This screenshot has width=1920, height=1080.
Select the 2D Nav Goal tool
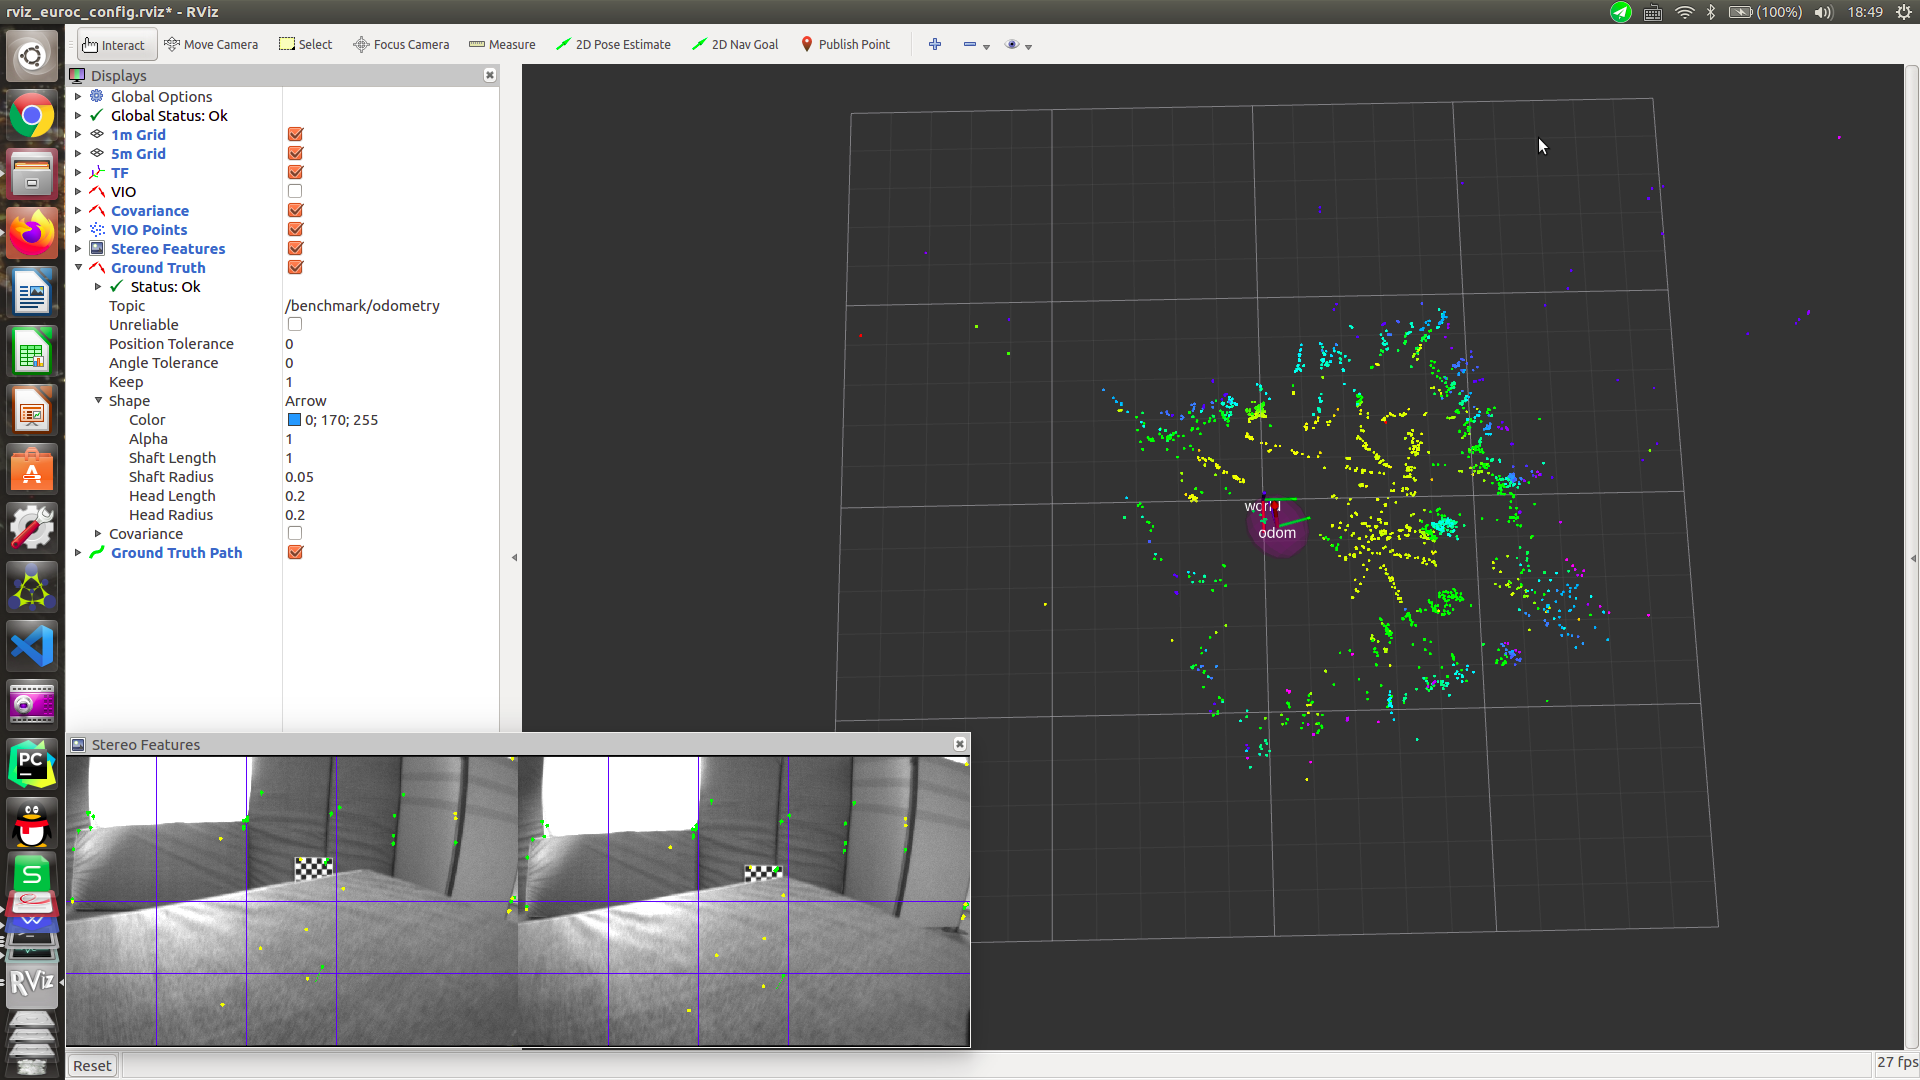tap(735, 44)
